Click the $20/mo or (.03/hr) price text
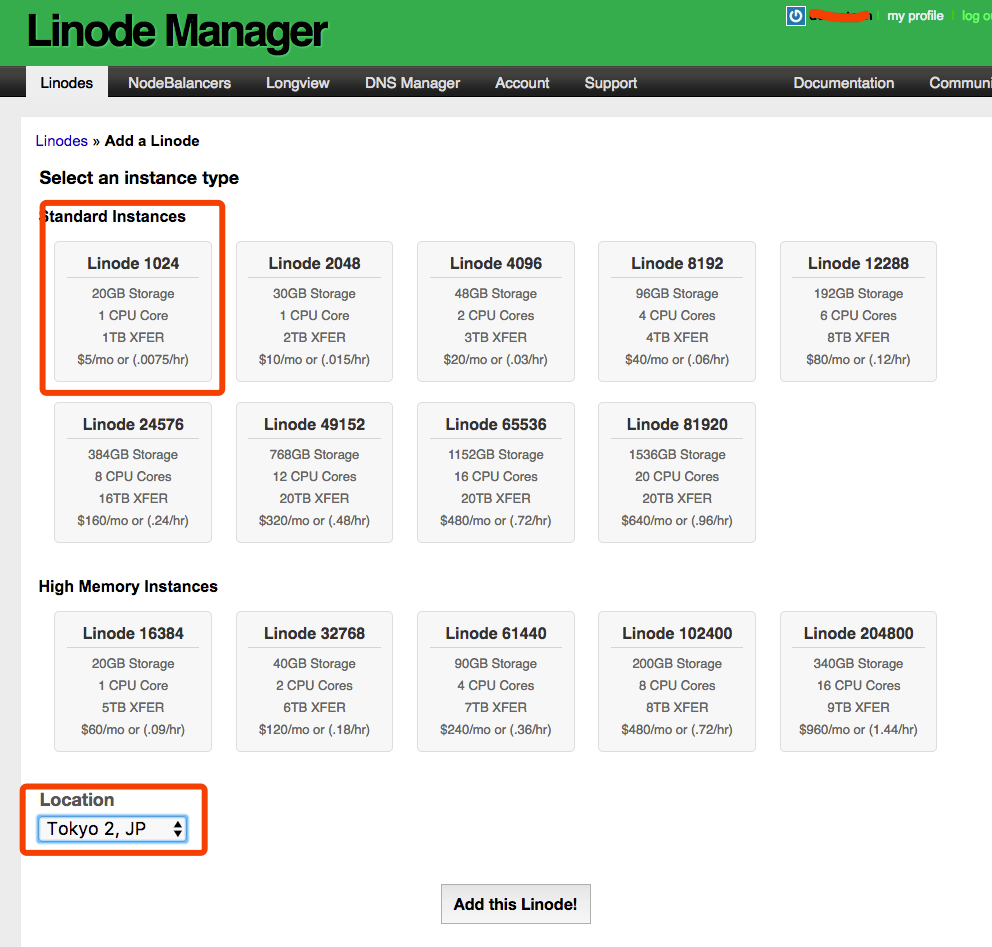Image resolution: width=992 pixels, height=947 pixels. click(x=495, y=359)
